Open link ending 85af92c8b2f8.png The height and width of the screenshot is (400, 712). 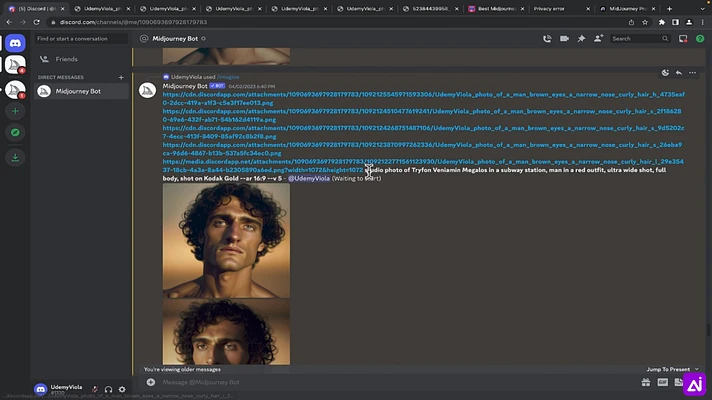pos(424,132)
